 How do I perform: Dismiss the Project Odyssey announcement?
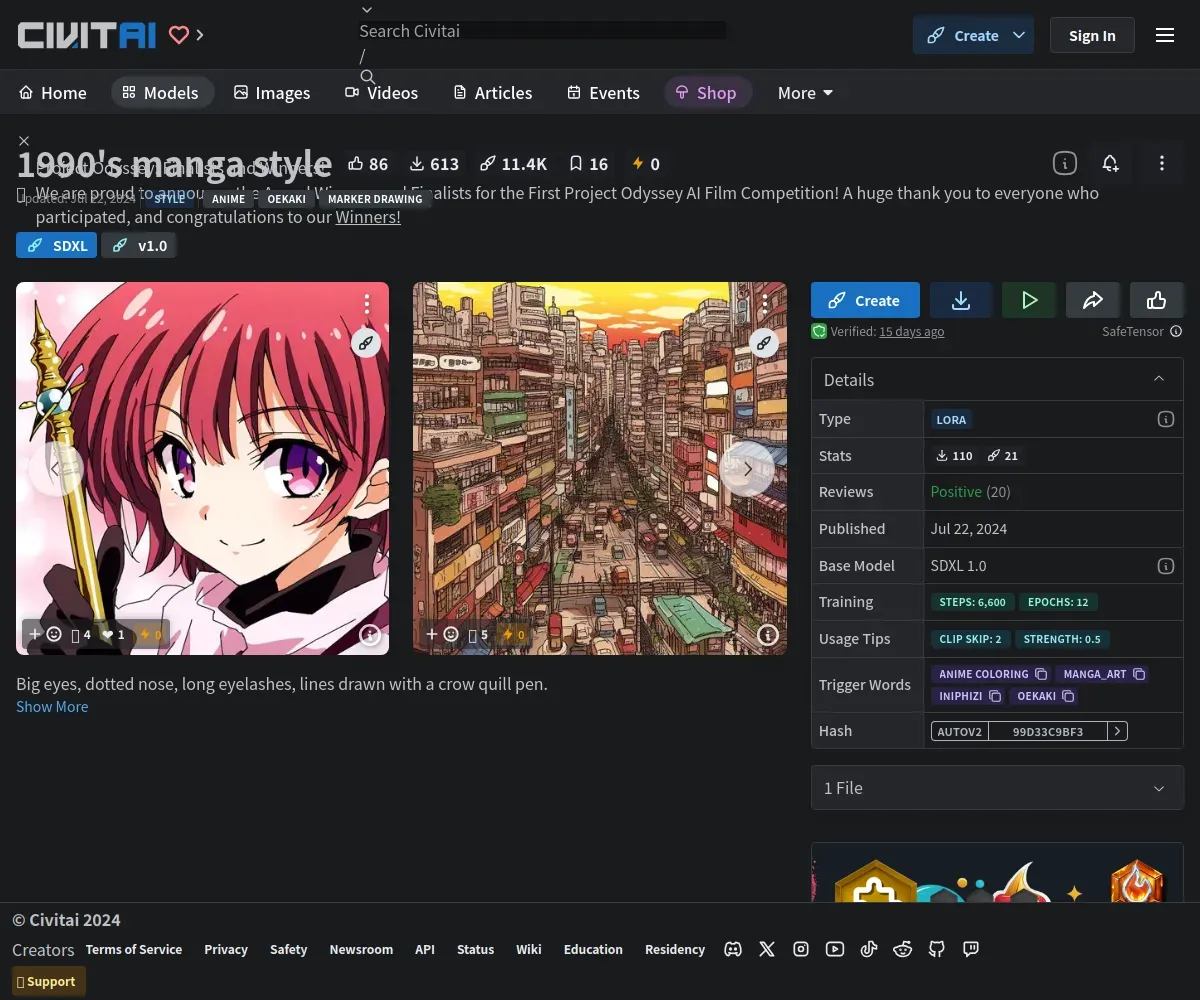tap(24, 141)
